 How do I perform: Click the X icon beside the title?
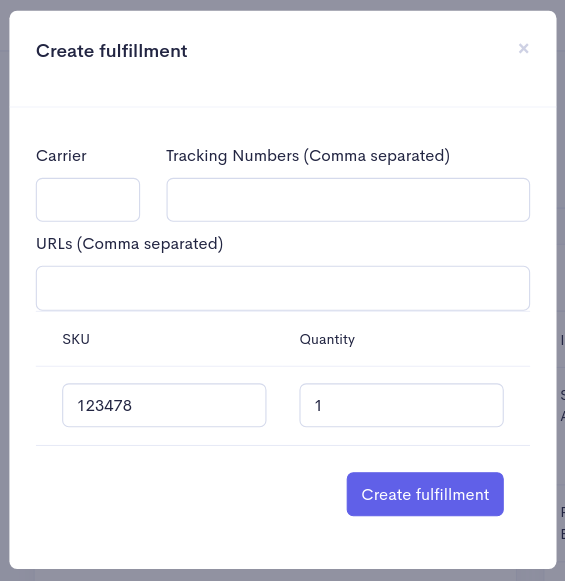tap(523, 49)
